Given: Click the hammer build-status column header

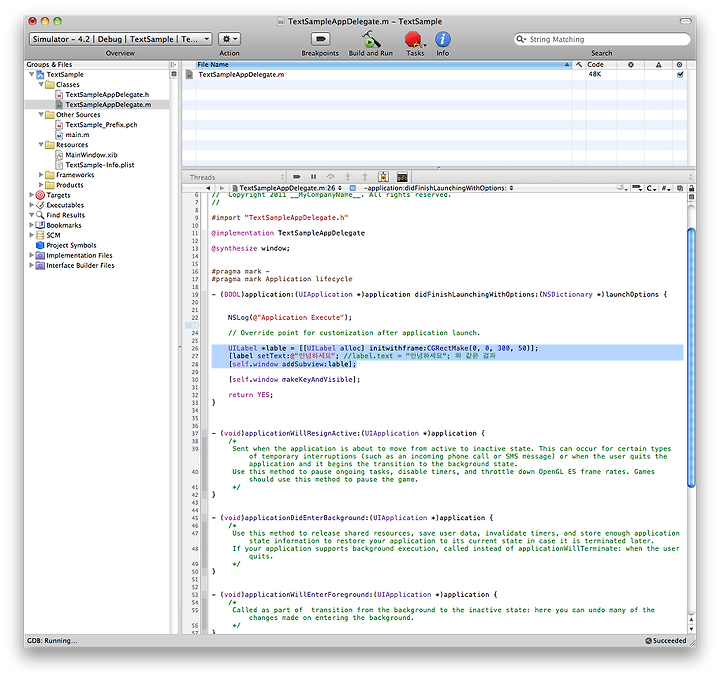Looking at the screenshot, I should 579,65.
